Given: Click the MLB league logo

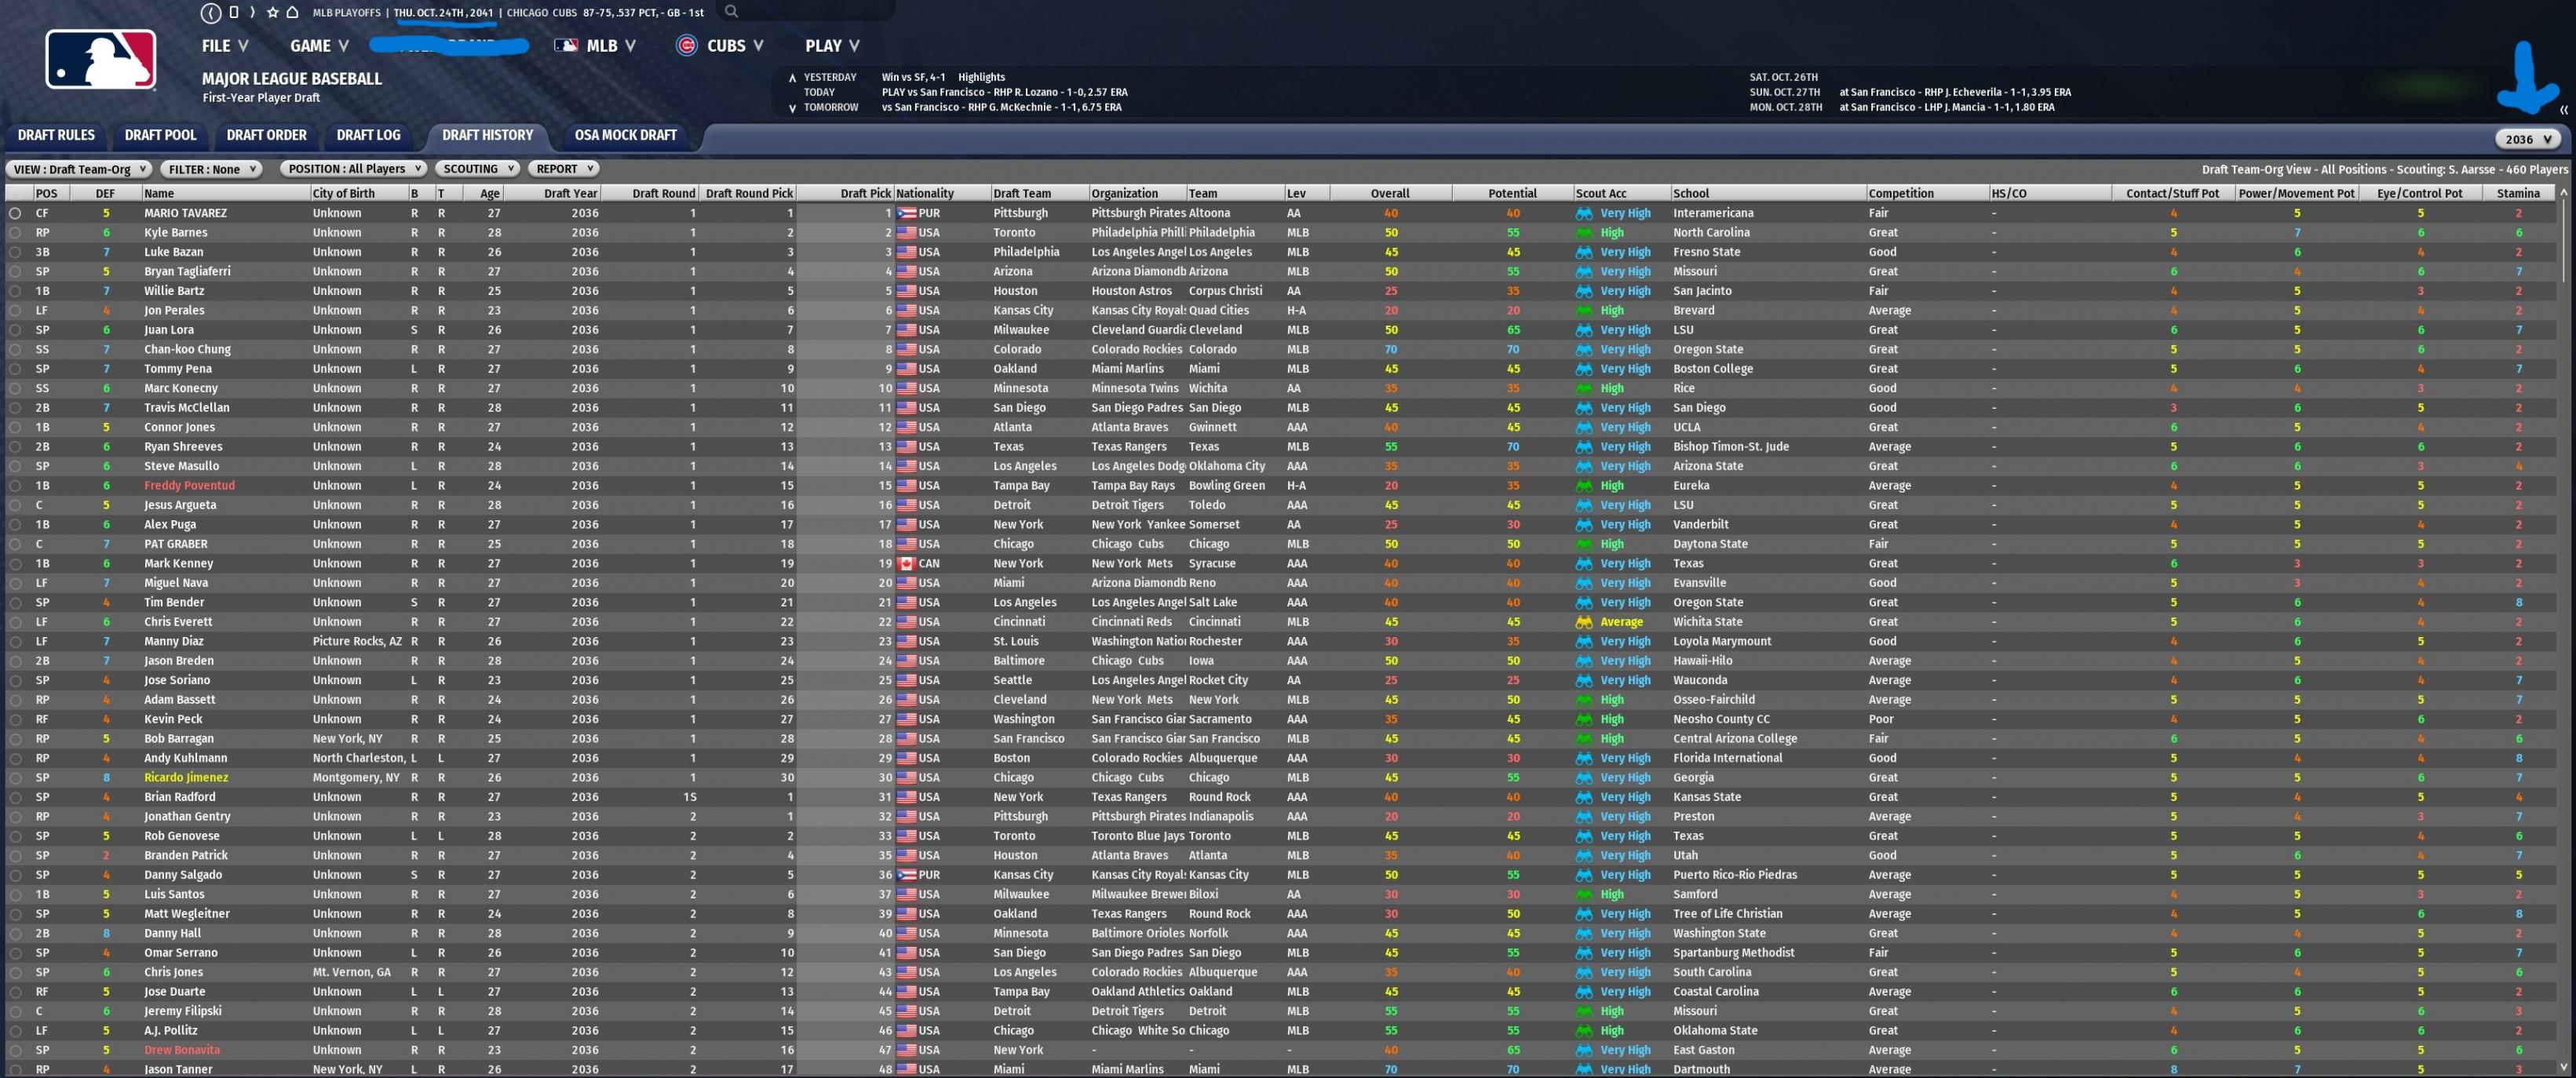Looking at the screenshot, I should (x=100, y=60).
